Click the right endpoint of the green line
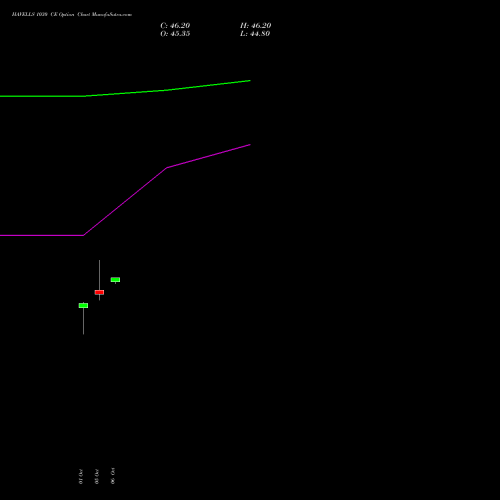The height and width of the screenshot is (500, 500). point(250,81)
